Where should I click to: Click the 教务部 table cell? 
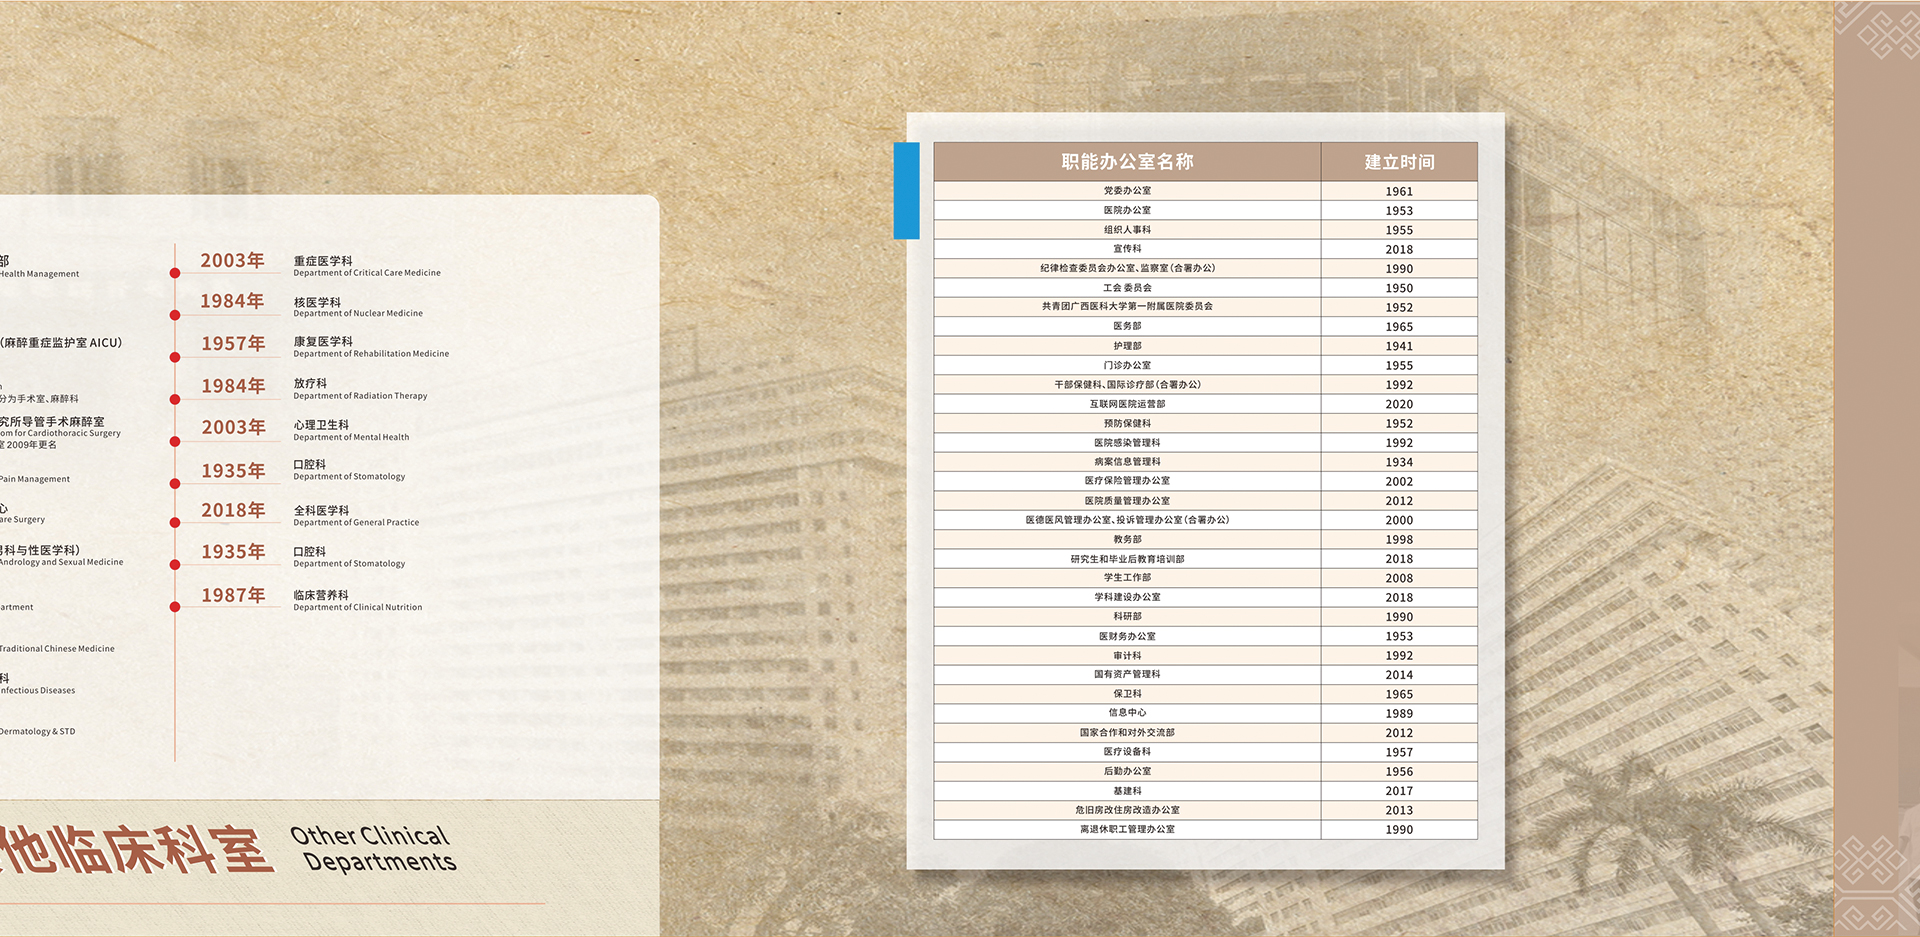[x=1127, y=539]
